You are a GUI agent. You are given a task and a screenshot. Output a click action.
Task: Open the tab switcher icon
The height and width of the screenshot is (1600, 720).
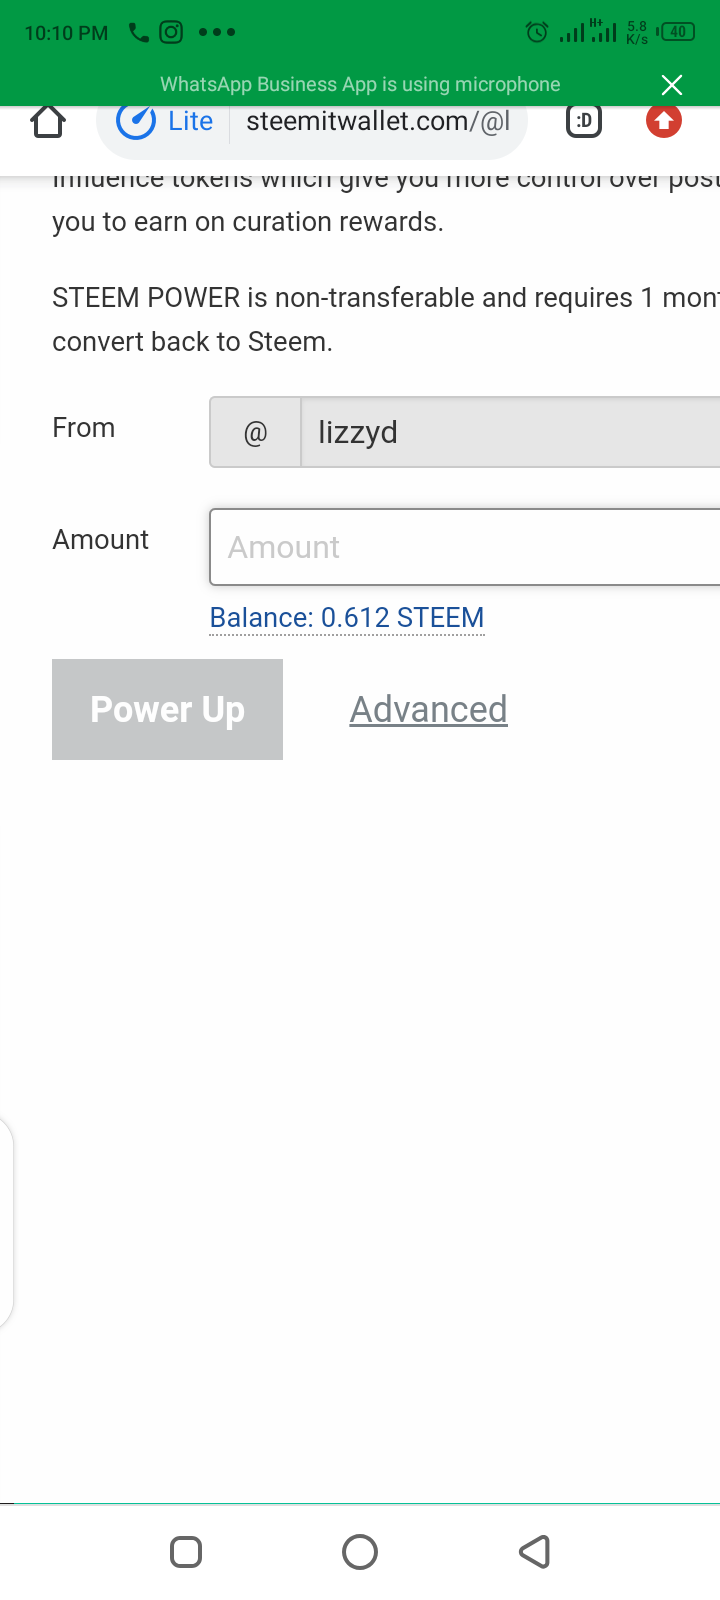tap(584, 121)
